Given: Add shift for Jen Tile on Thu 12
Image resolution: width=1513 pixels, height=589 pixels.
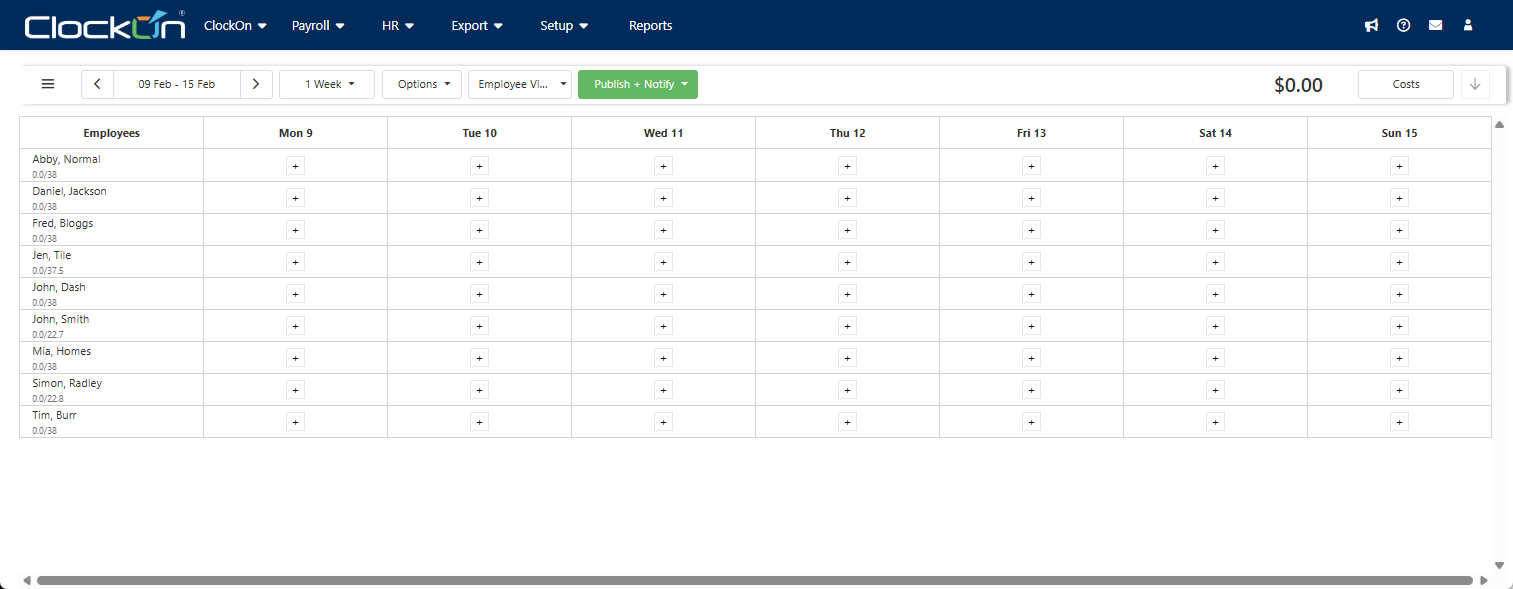Looking at the screenshot, I should [x=847, y=262].
